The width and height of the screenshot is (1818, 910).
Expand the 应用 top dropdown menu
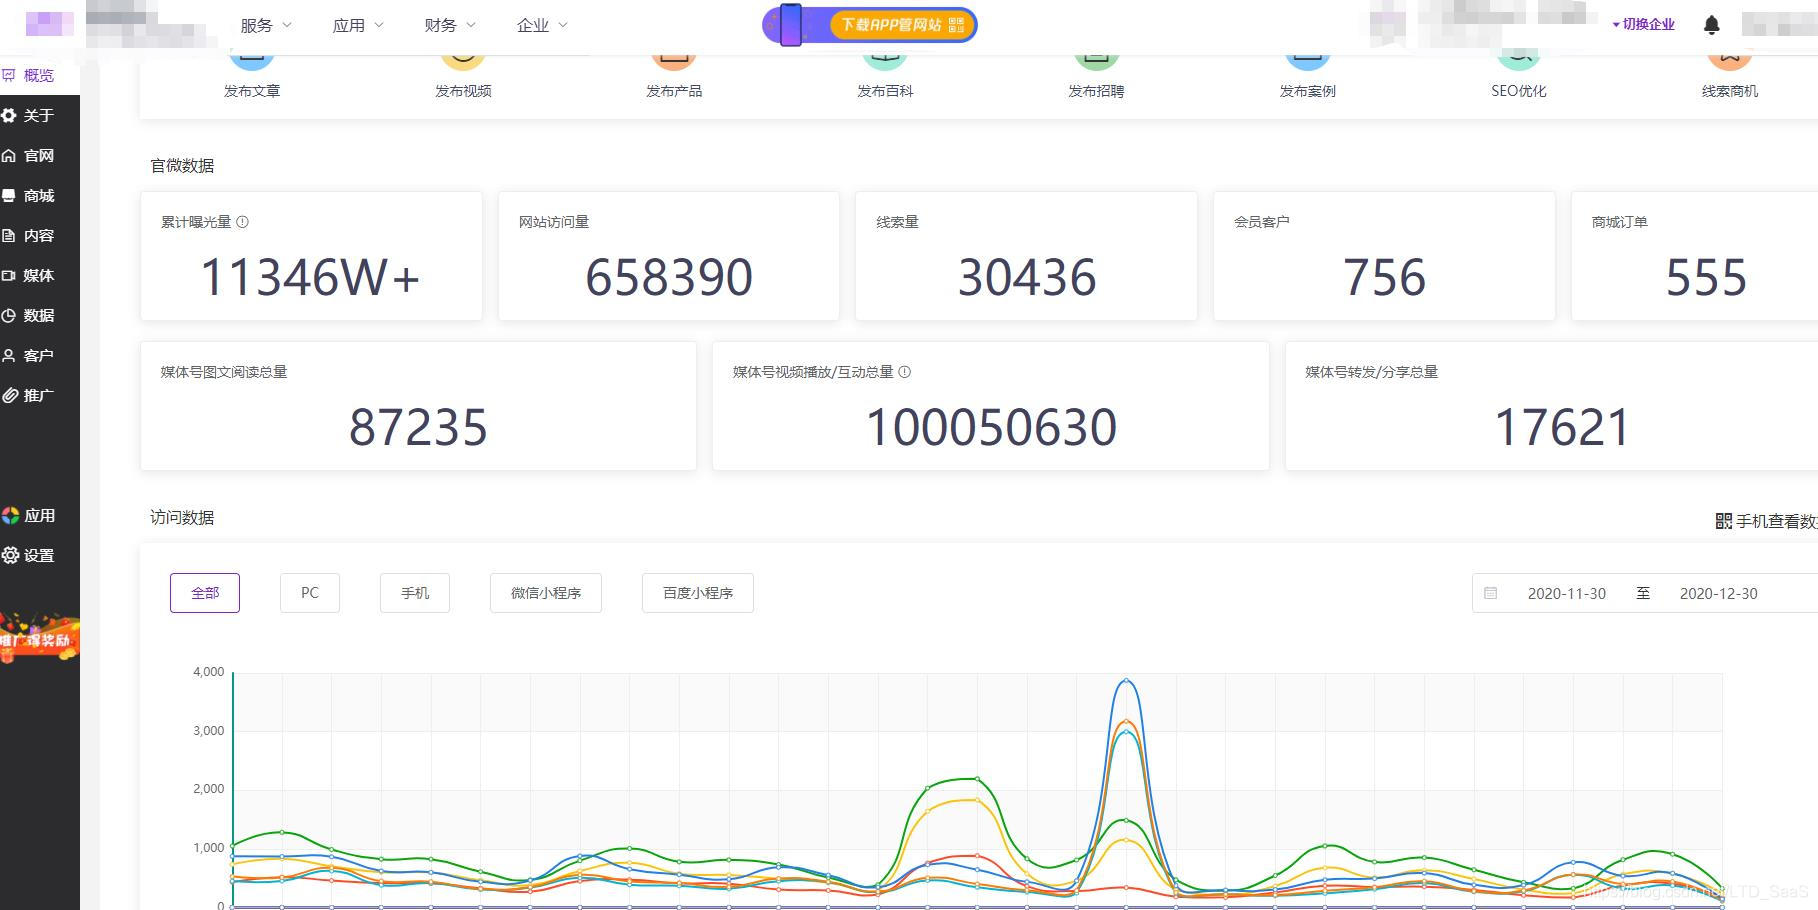pyautogui.click(x=358, y=25)
